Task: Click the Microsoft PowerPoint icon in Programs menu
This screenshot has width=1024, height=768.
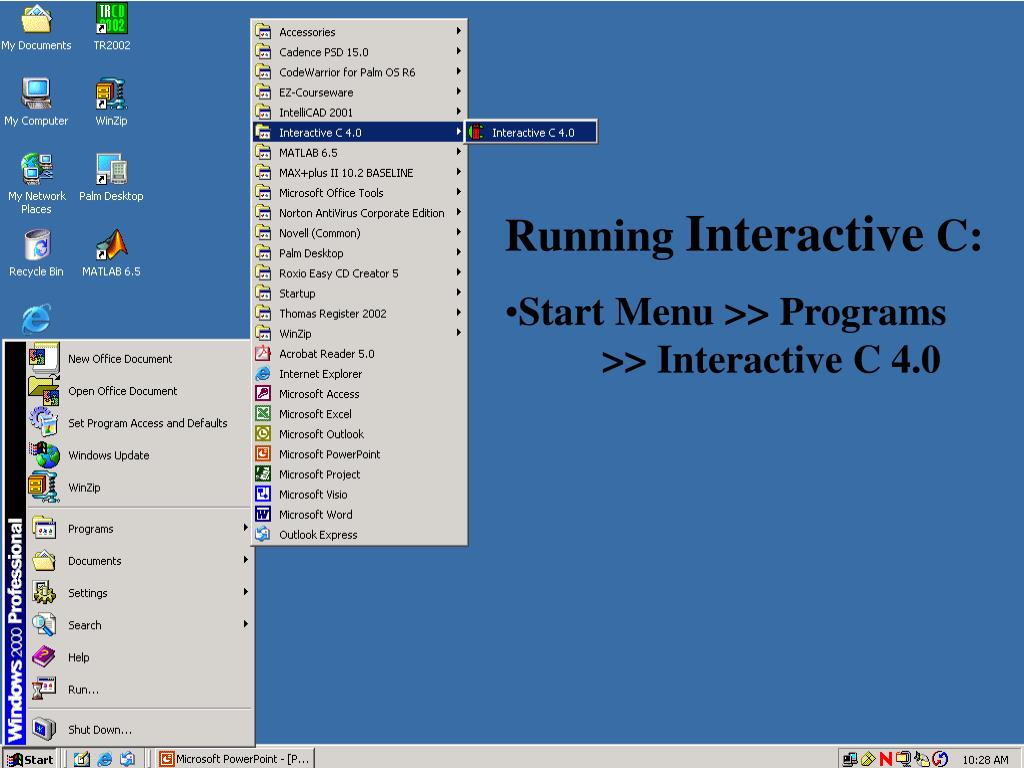Action: pyautogui.click(x=263, y=454)
